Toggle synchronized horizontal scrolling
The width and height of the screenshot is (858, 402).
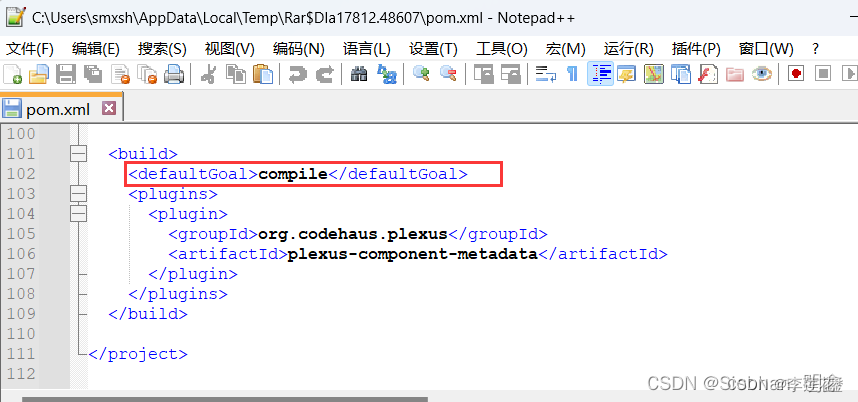click(x=511, y=74)
